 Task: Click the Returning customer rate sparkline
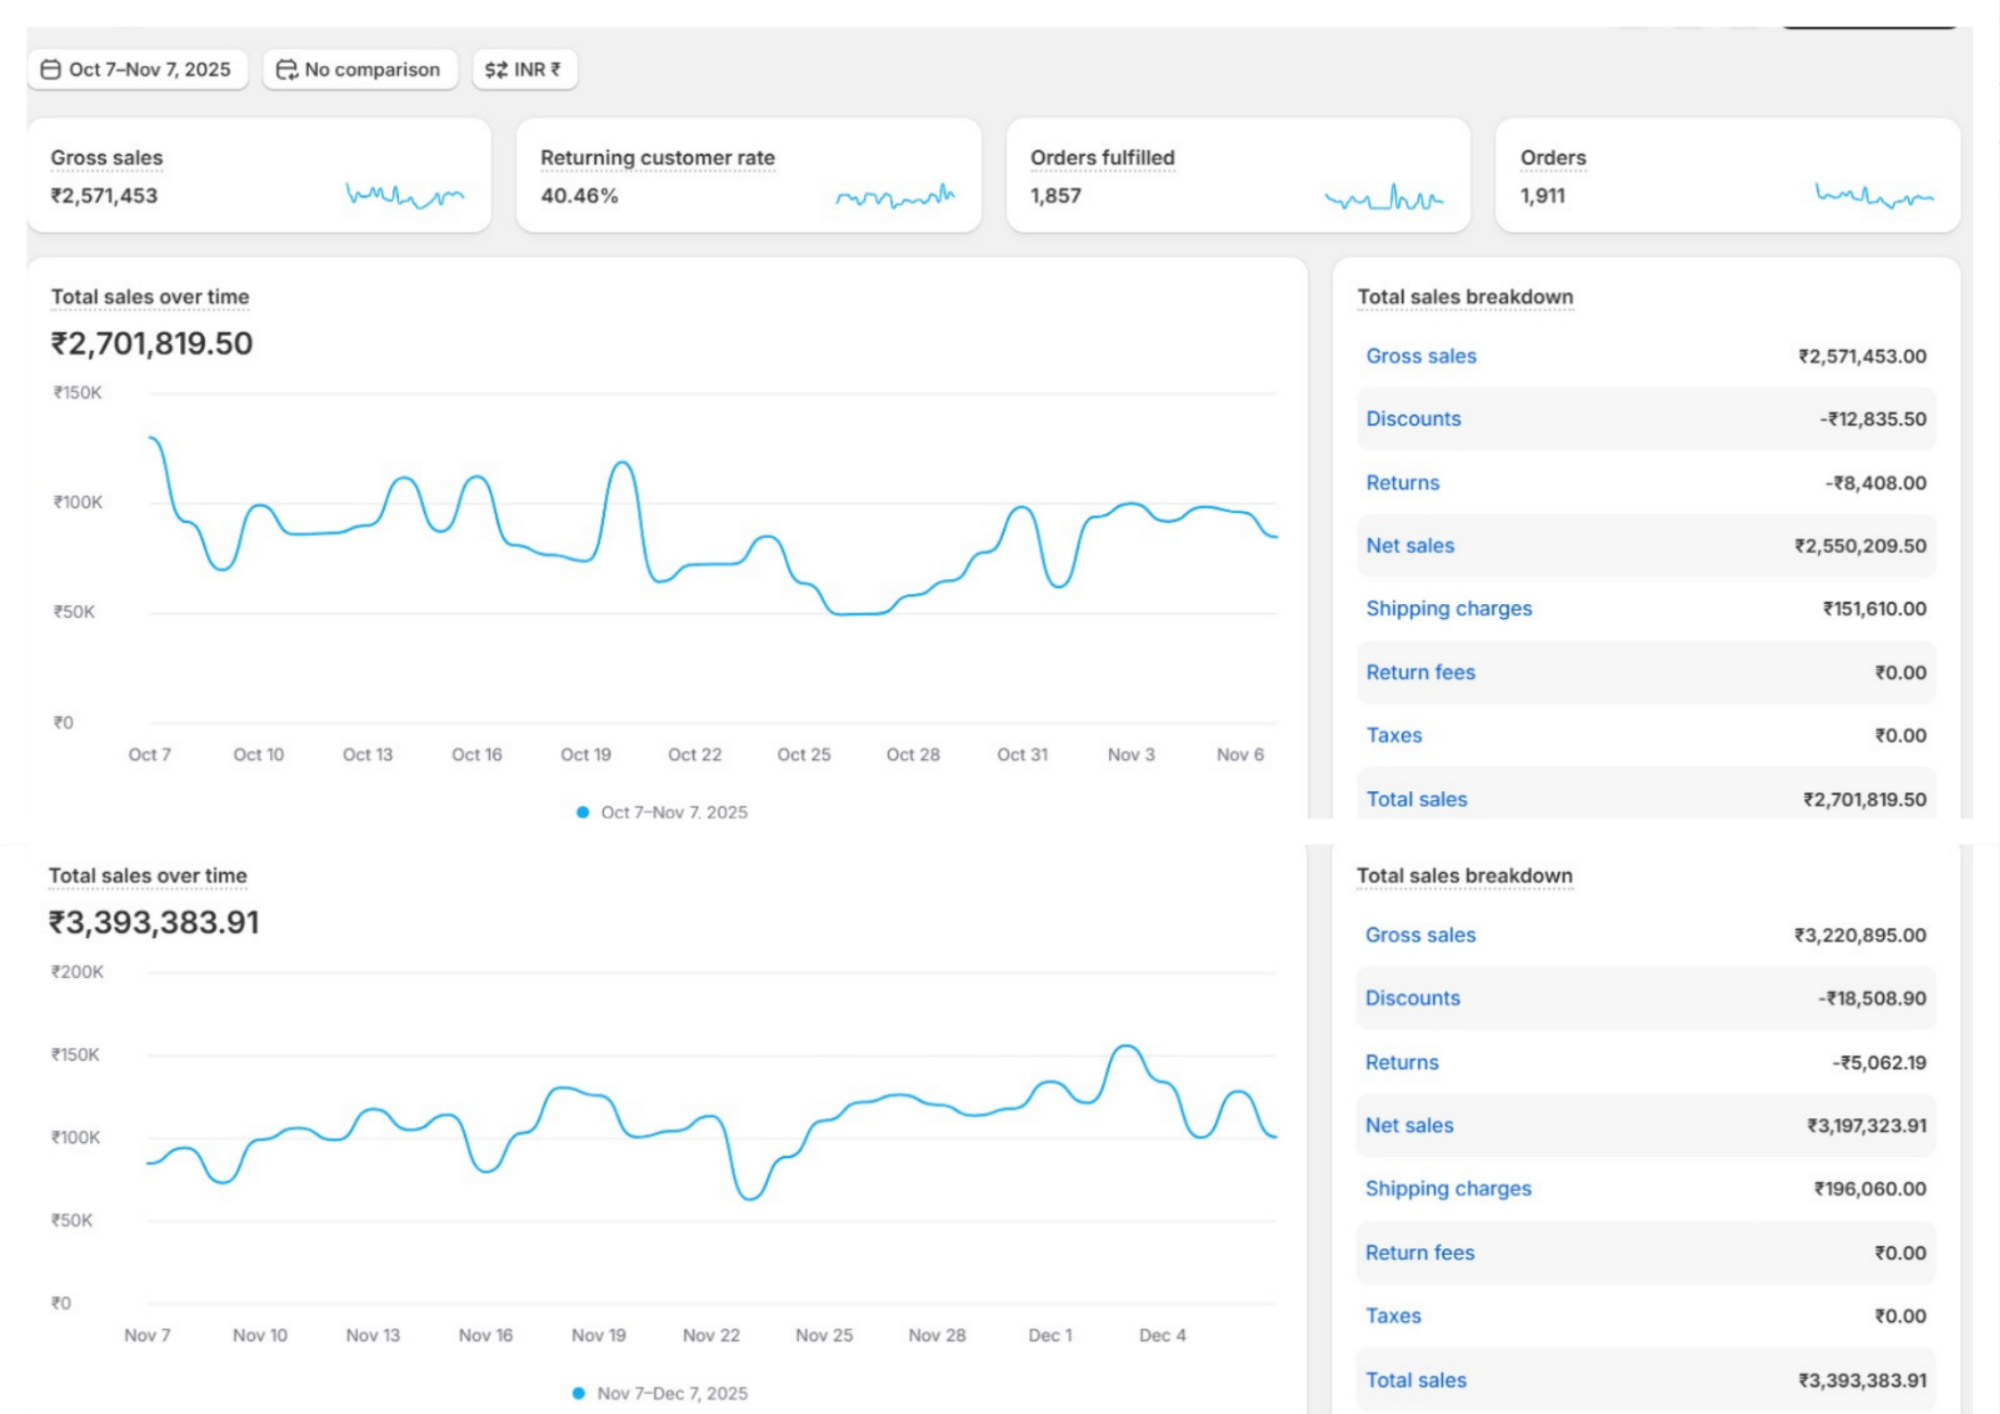point(895,196)
